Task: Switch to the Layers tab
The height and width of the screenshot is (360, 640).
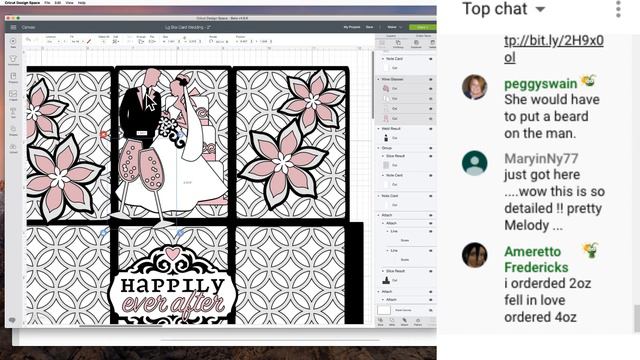Action: pos(391,36)
